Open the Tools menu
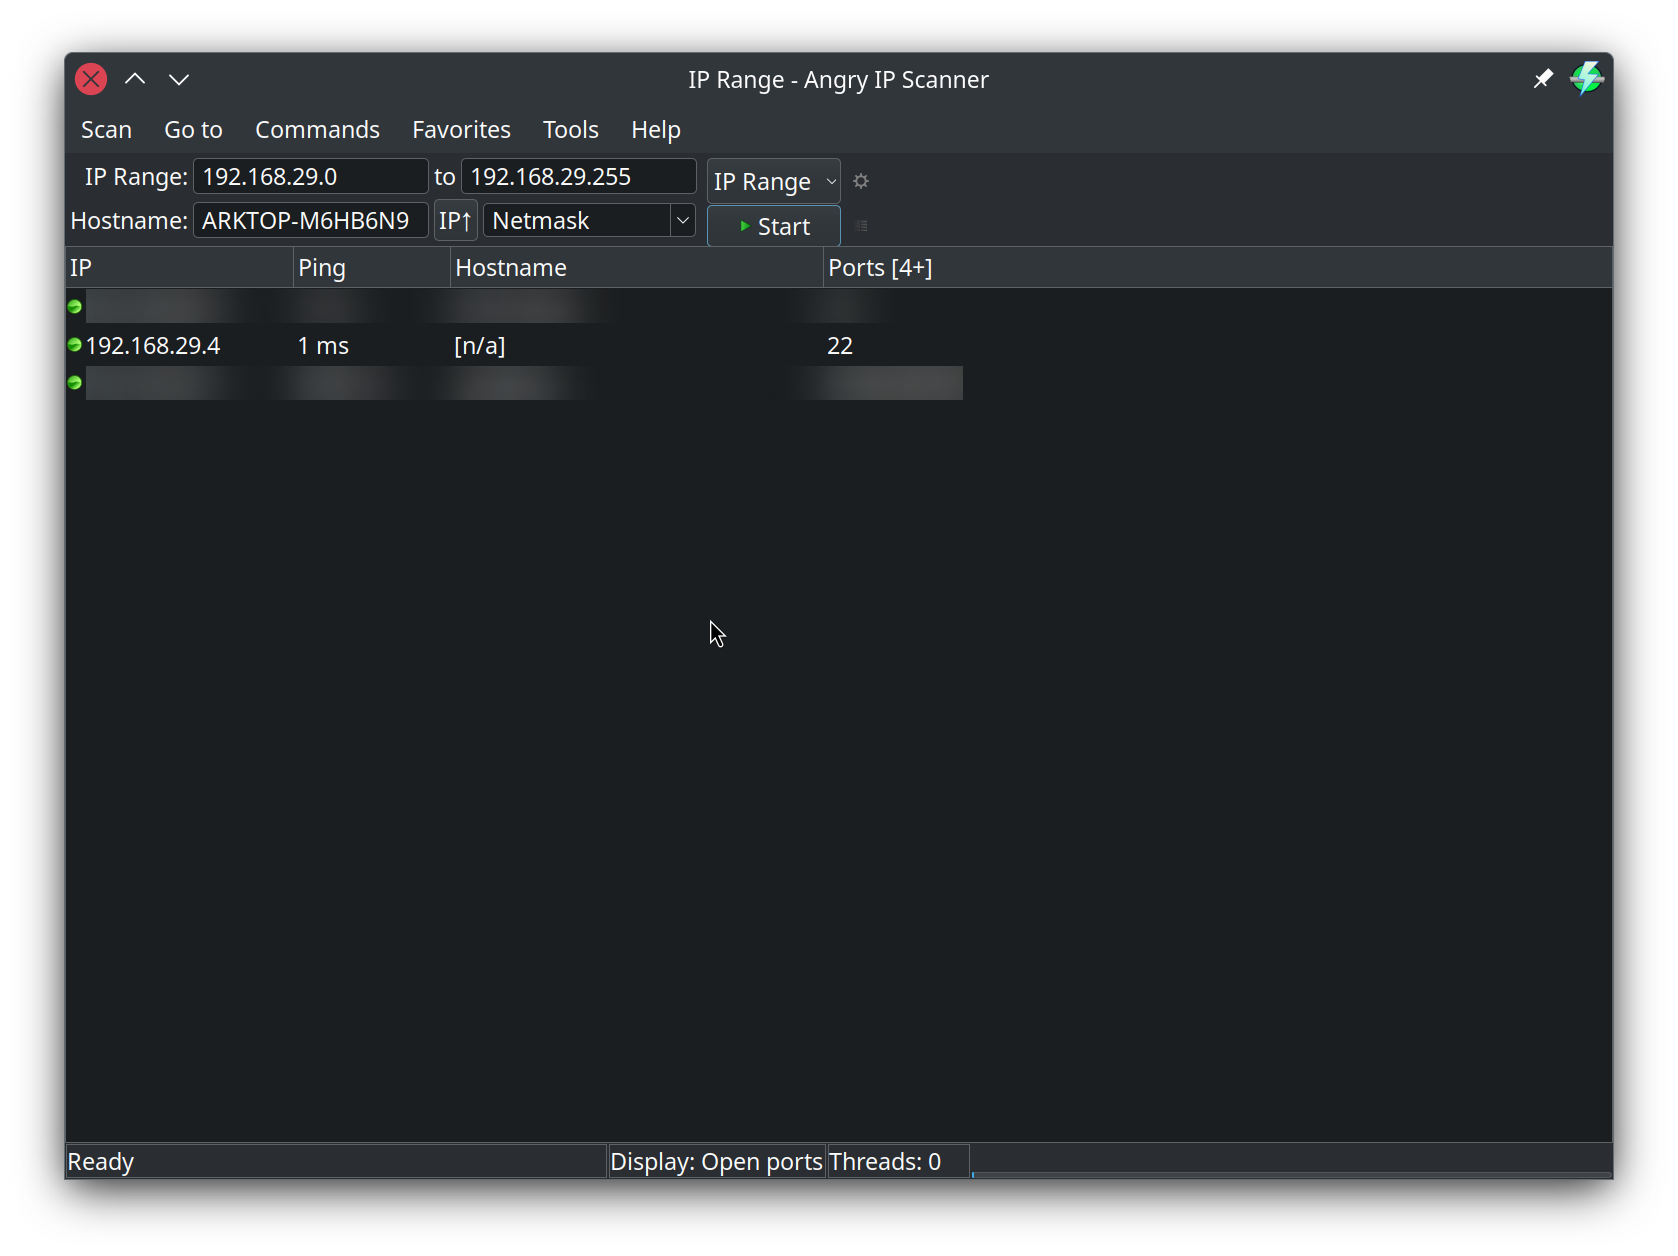The image size is (1678, 1256). (570, 130)
